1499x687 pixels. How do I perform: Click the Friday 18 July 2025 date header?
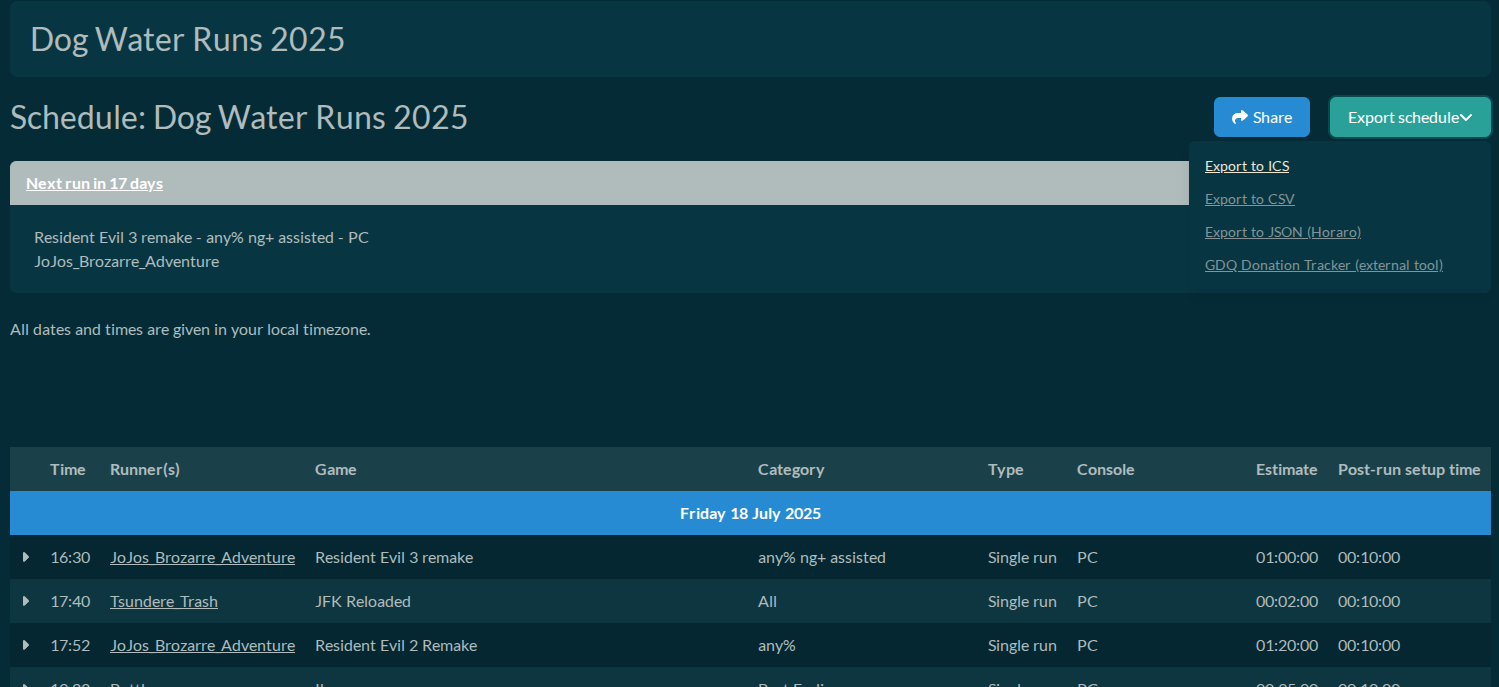point(750,513)
